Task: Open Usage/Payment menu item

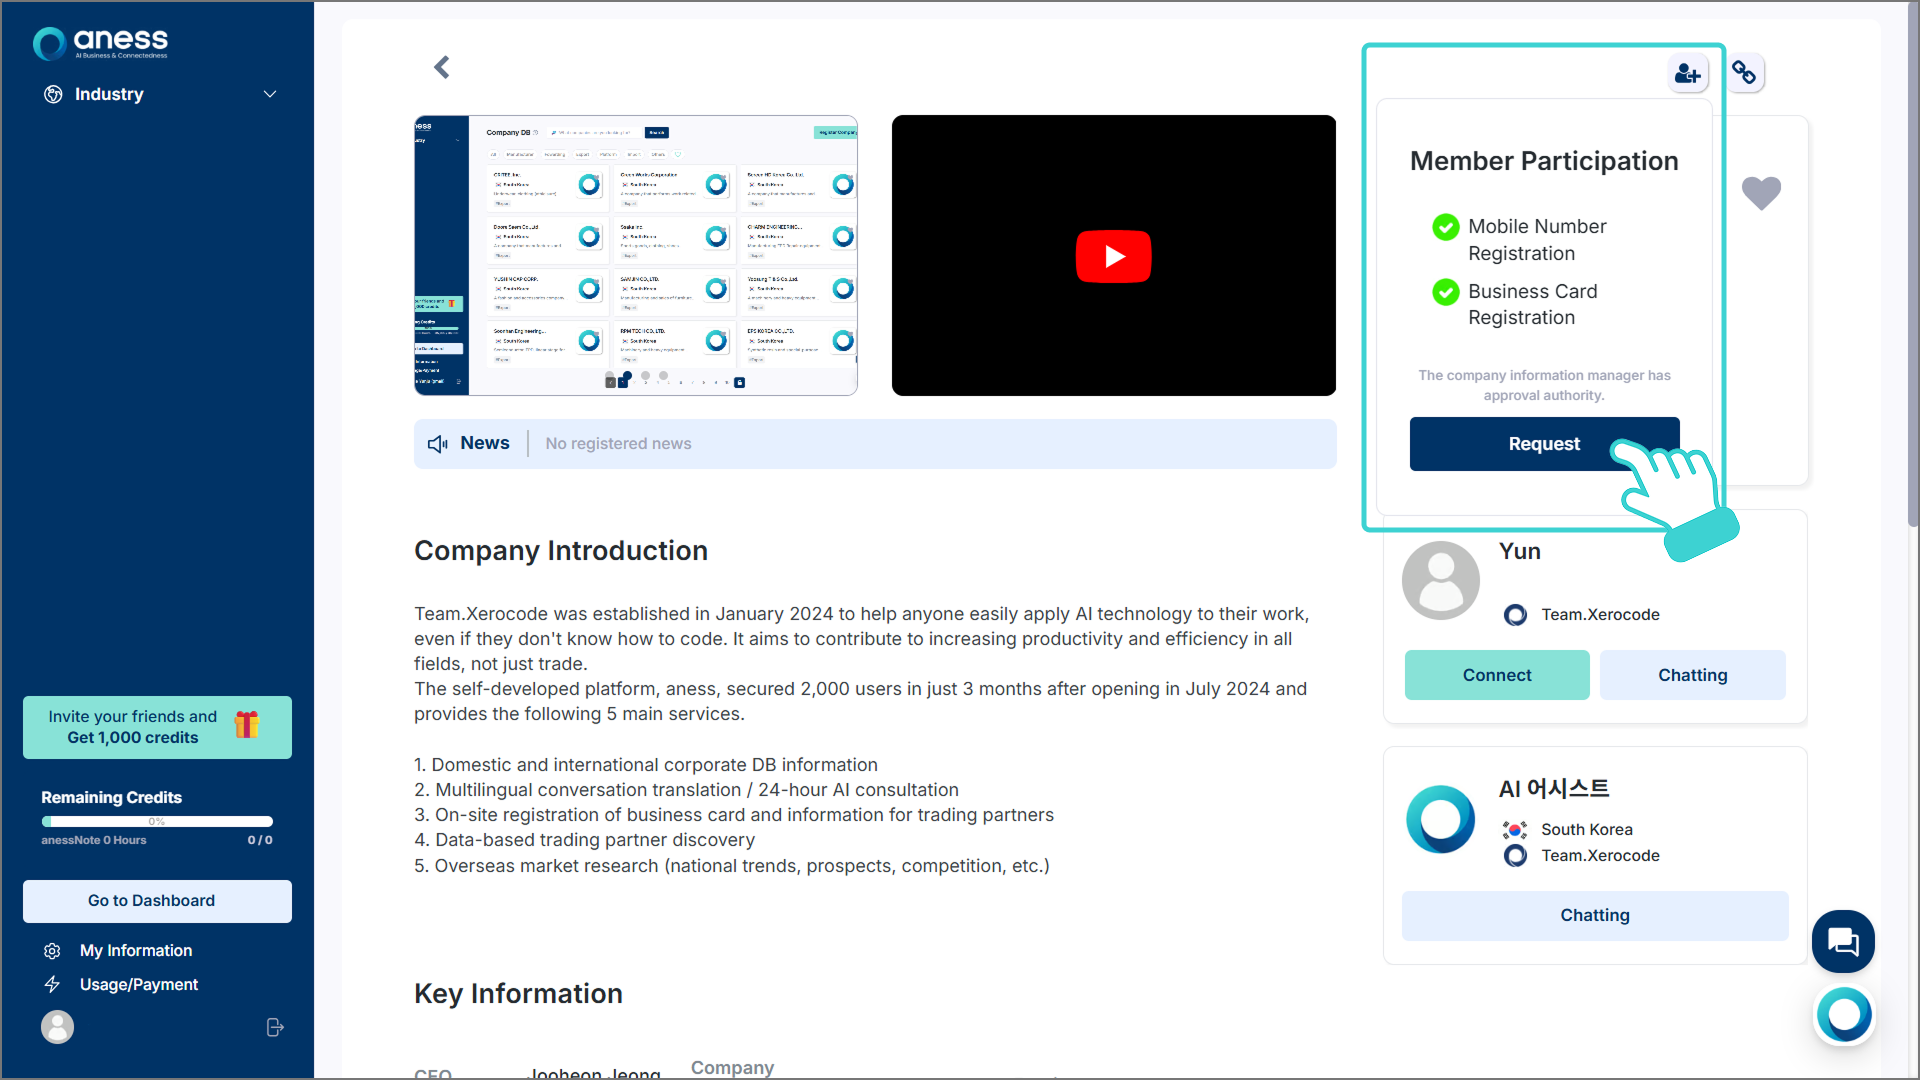Action: [139, 984]
